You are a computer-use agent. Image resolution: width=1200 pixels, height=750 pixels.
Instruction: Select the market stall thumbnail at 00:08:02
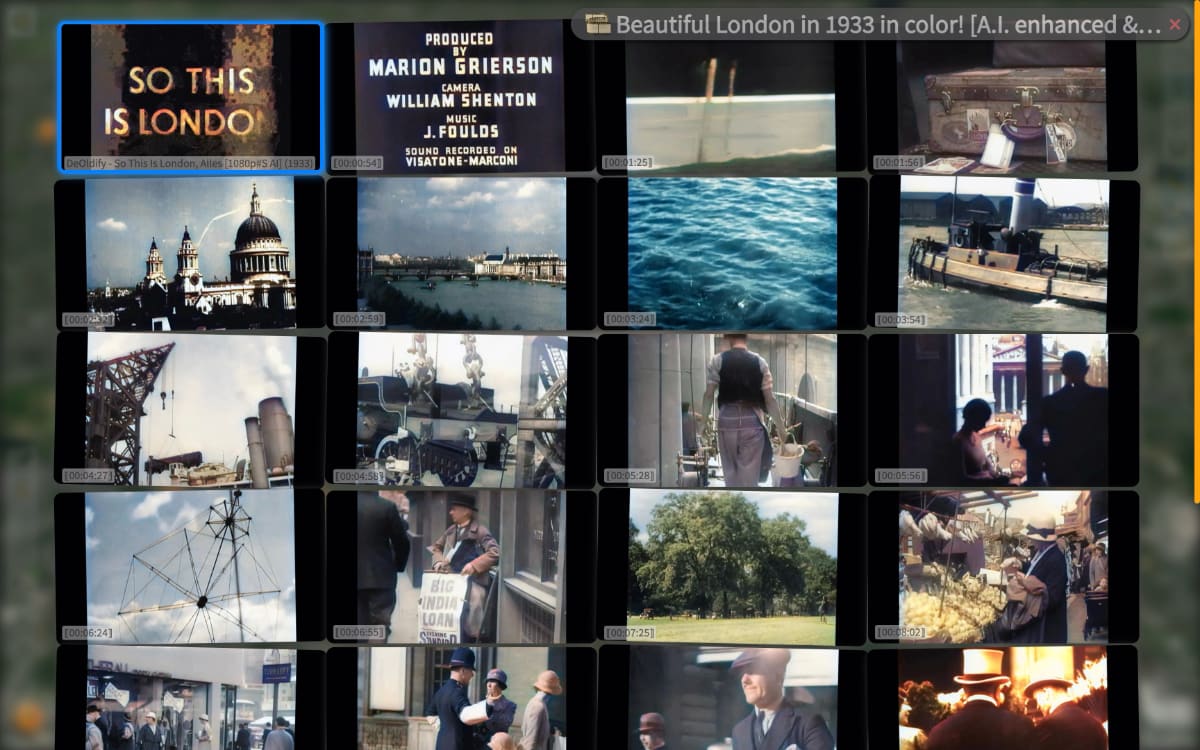[x=1004, y=565]
